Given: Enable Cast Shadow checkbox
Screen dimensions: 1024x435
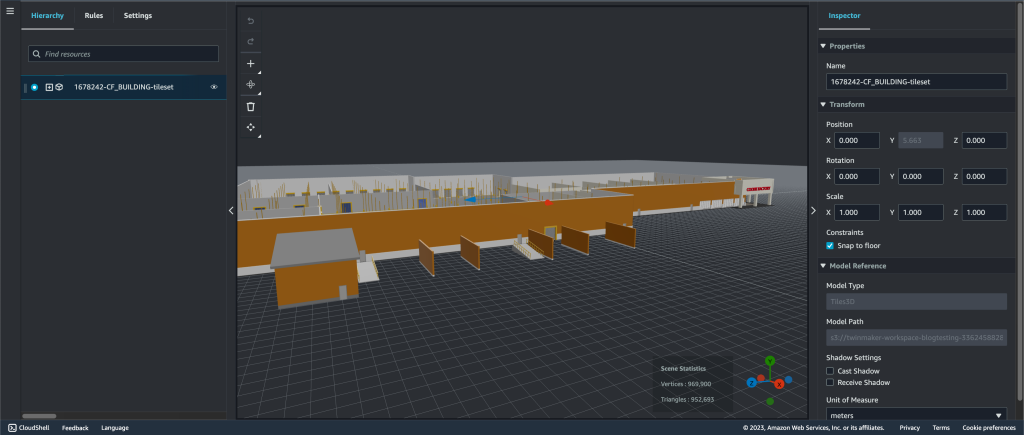Looking at the screenshot, I should coord(830,370).
